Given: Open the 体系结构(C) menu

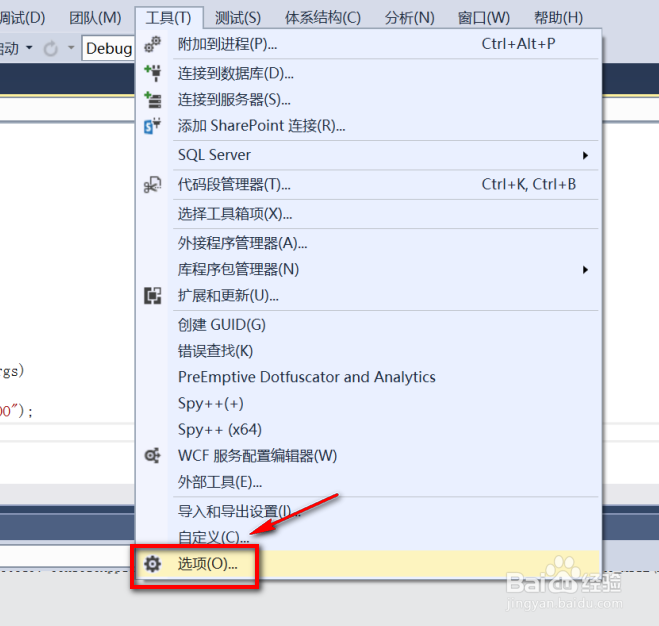Looking at the screenshot, I should click(323, 18).
